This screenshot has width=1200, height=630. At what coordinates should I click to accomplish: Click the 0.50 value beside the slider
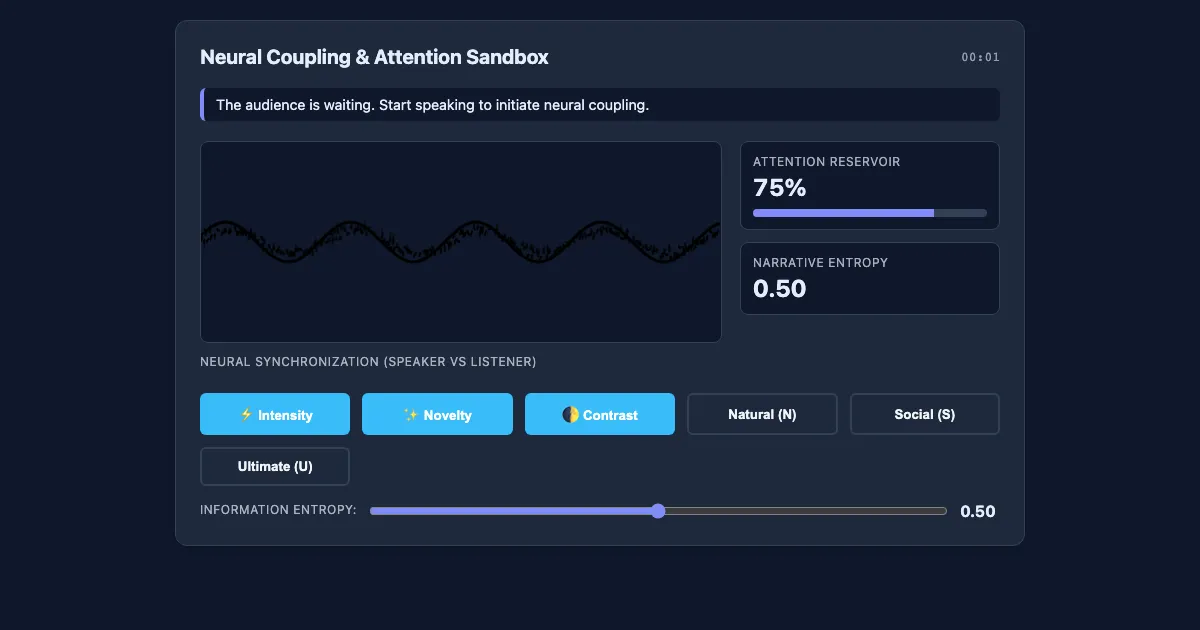(978, 511)
